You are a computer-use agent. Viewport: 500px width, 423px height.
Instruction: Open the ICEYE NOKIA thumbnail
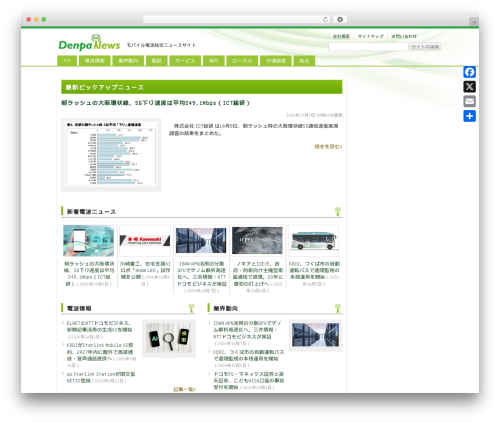tap(257, 240)
